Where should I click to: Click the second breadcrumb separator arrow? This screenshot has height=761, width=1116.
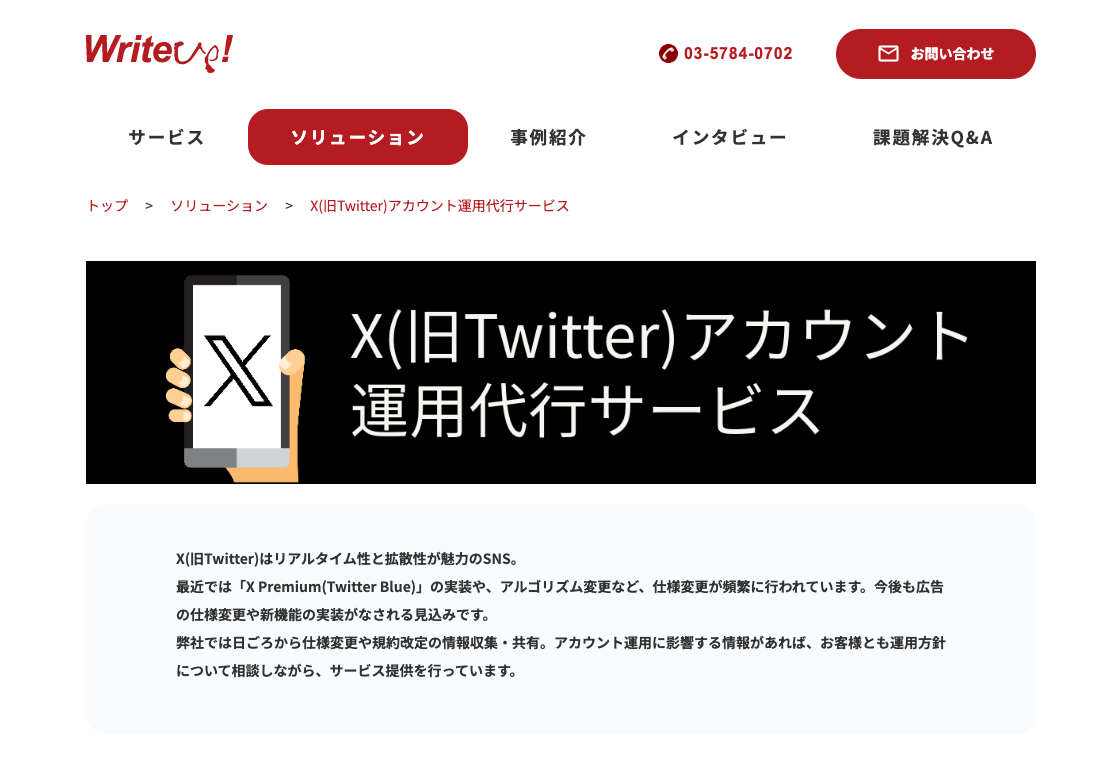[289, 206]
